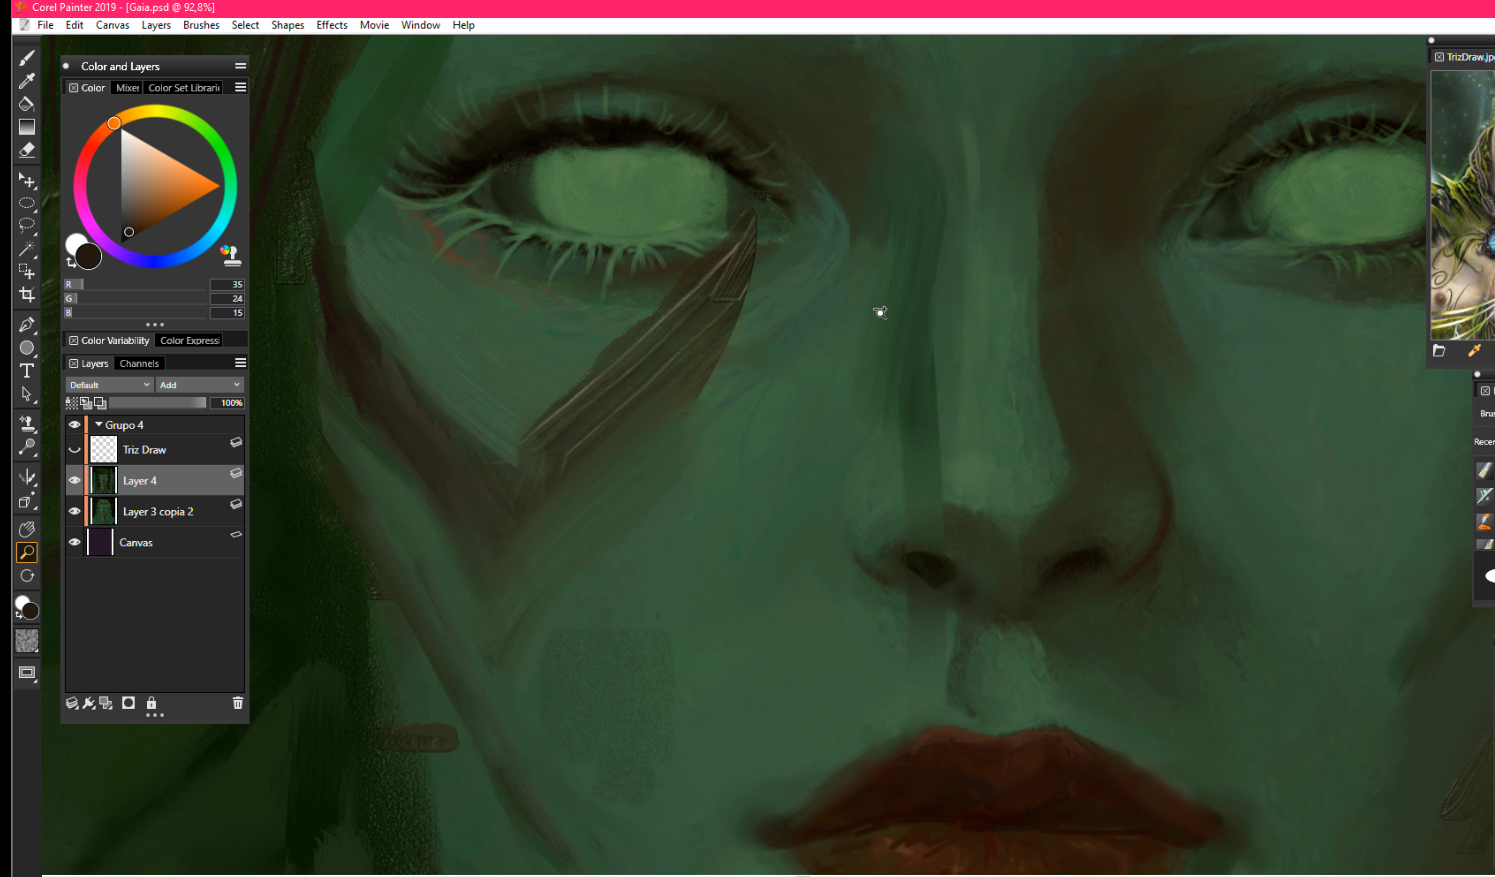Image resolution: width=1495 pixels, height=877 pixels.
Task: Click the Create Layer Mask icon
Action: [x=128, y=703]
